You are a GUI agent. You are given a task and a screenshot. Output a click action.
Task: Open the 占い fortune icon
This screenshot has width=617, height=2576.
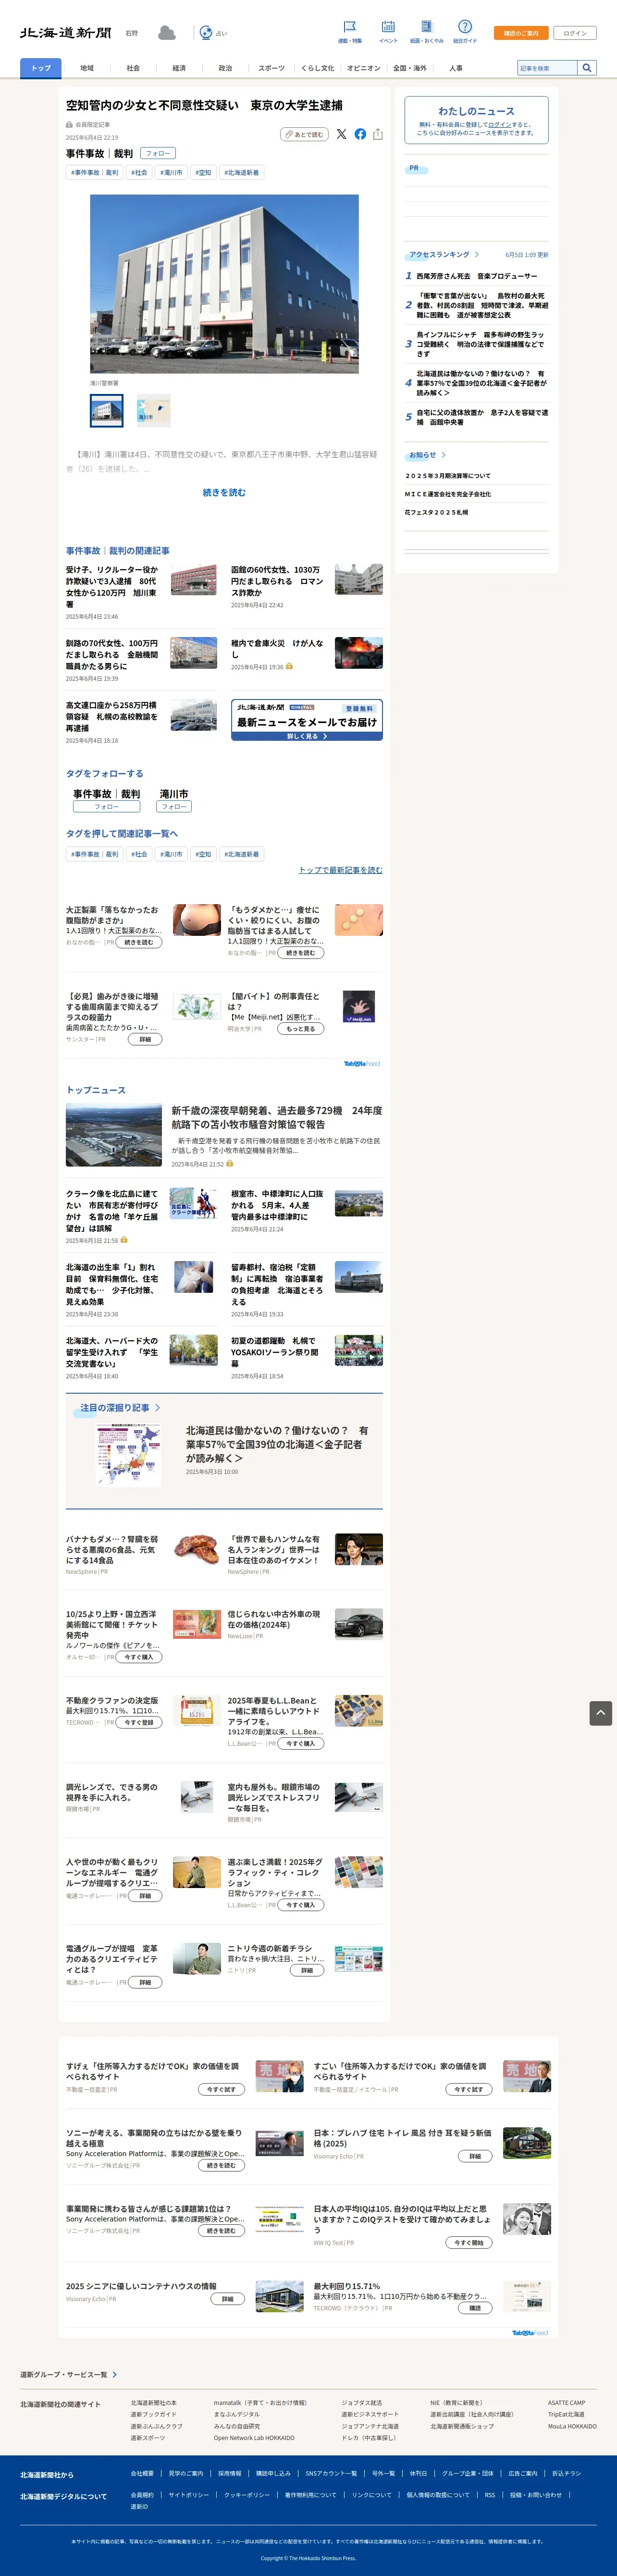point(206,33)
